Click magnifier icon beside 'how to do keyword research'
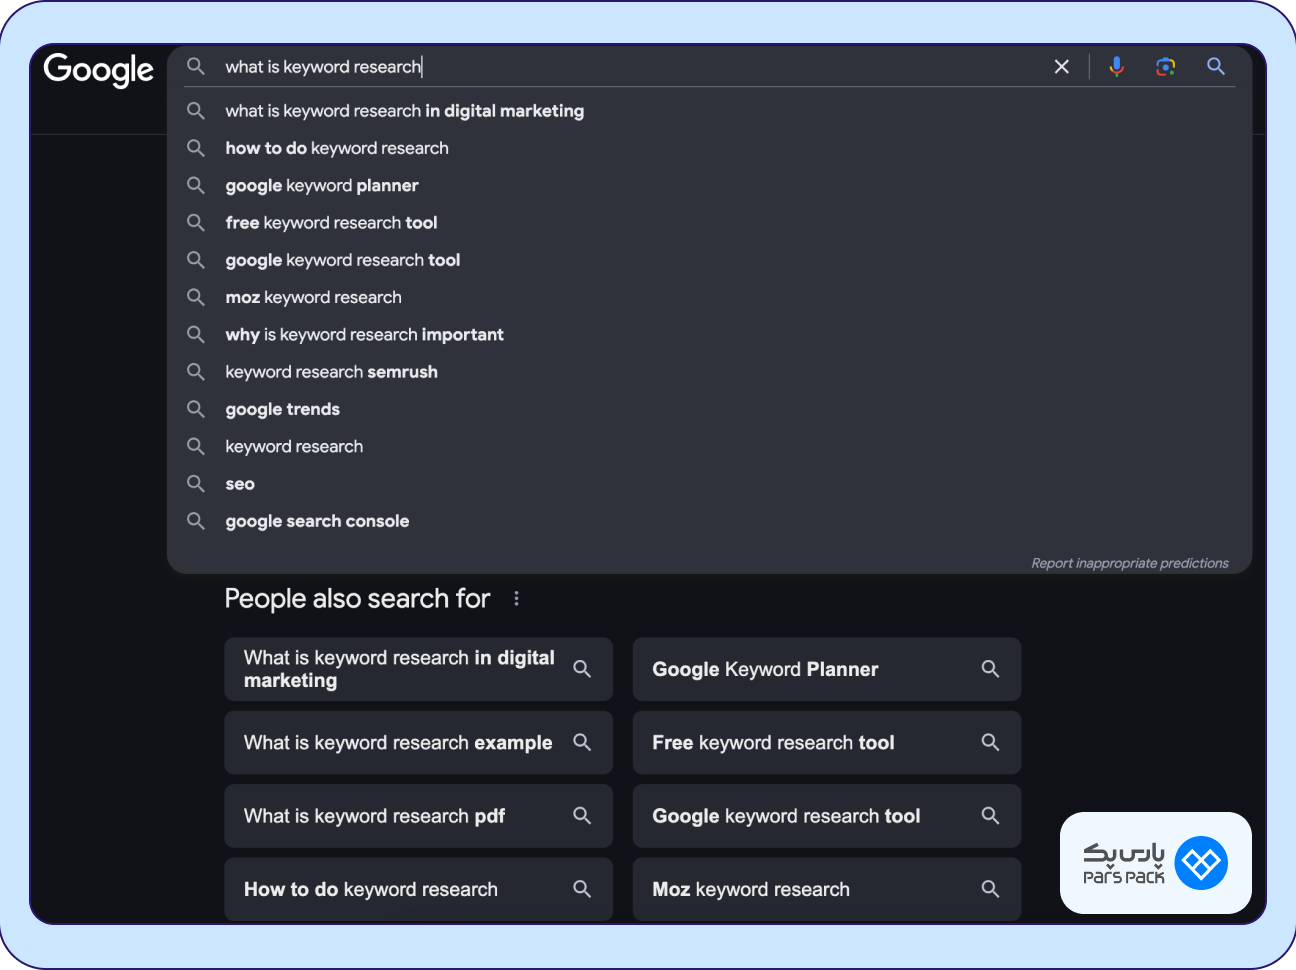This screenshot has height=970, width=1296. pos(196,148)
